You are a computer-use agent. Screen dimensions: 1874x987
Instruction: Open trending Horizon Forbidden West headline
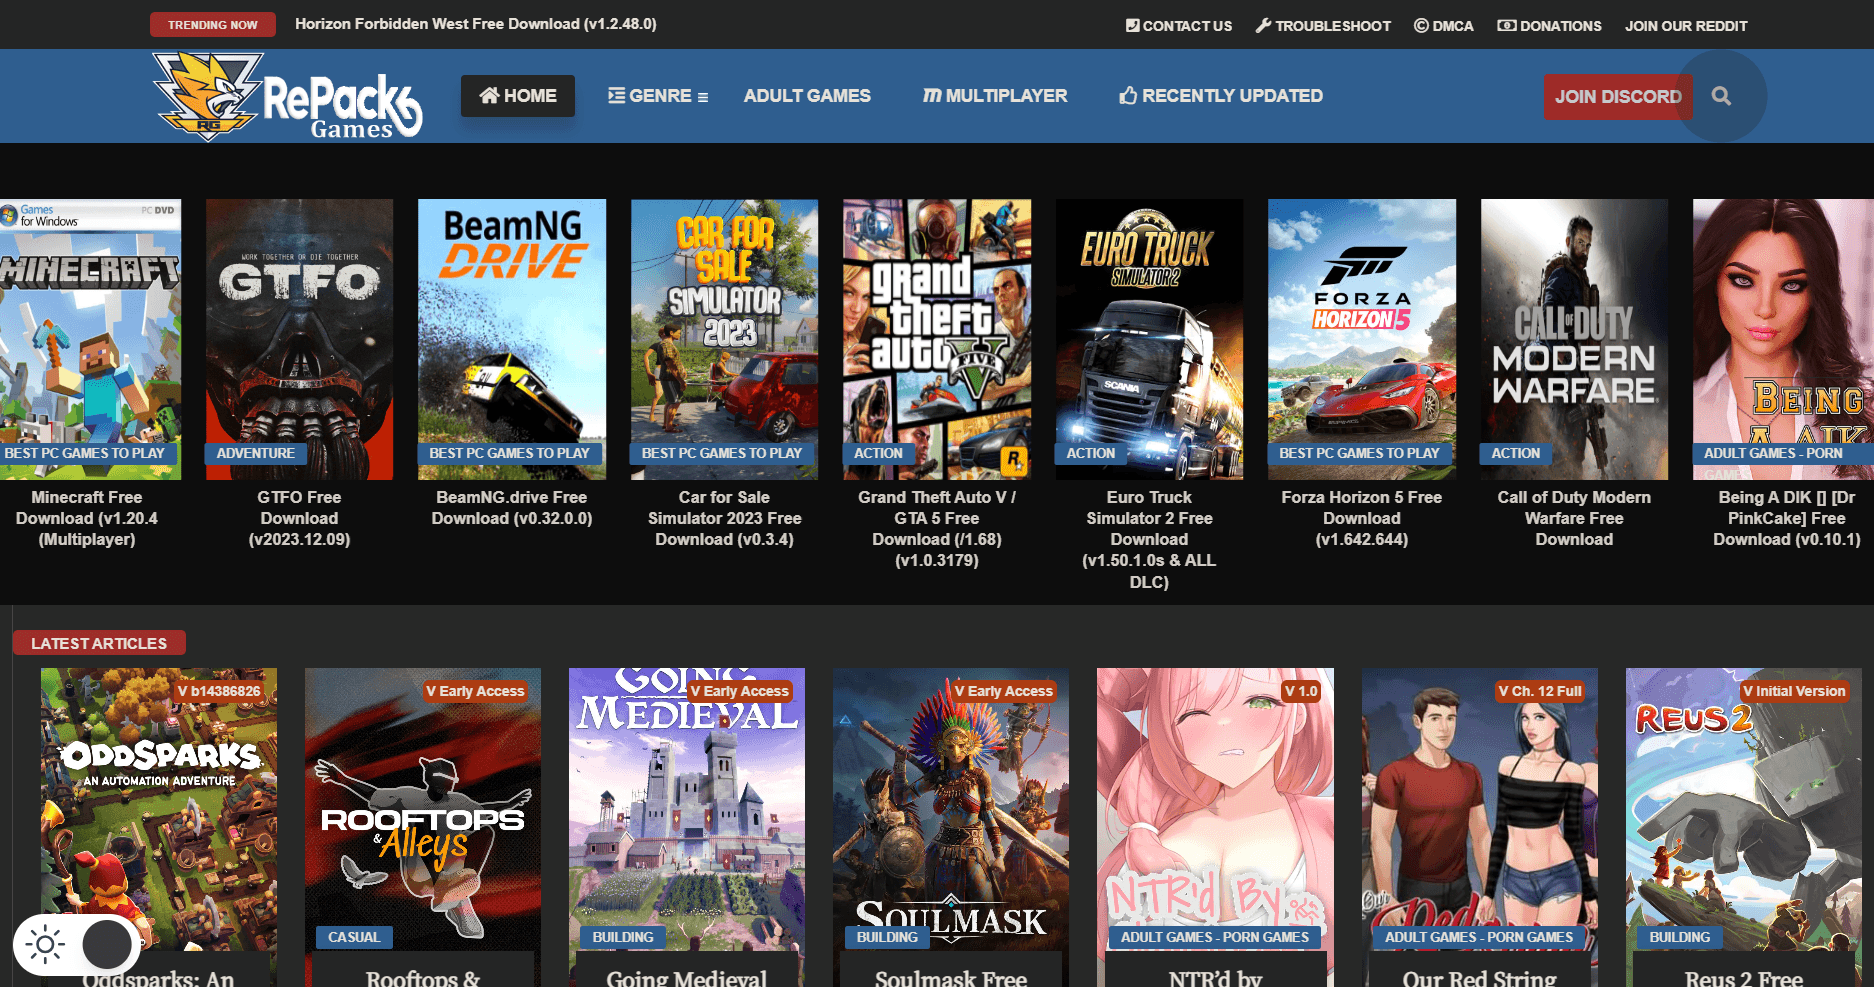[x=475, y=24]
